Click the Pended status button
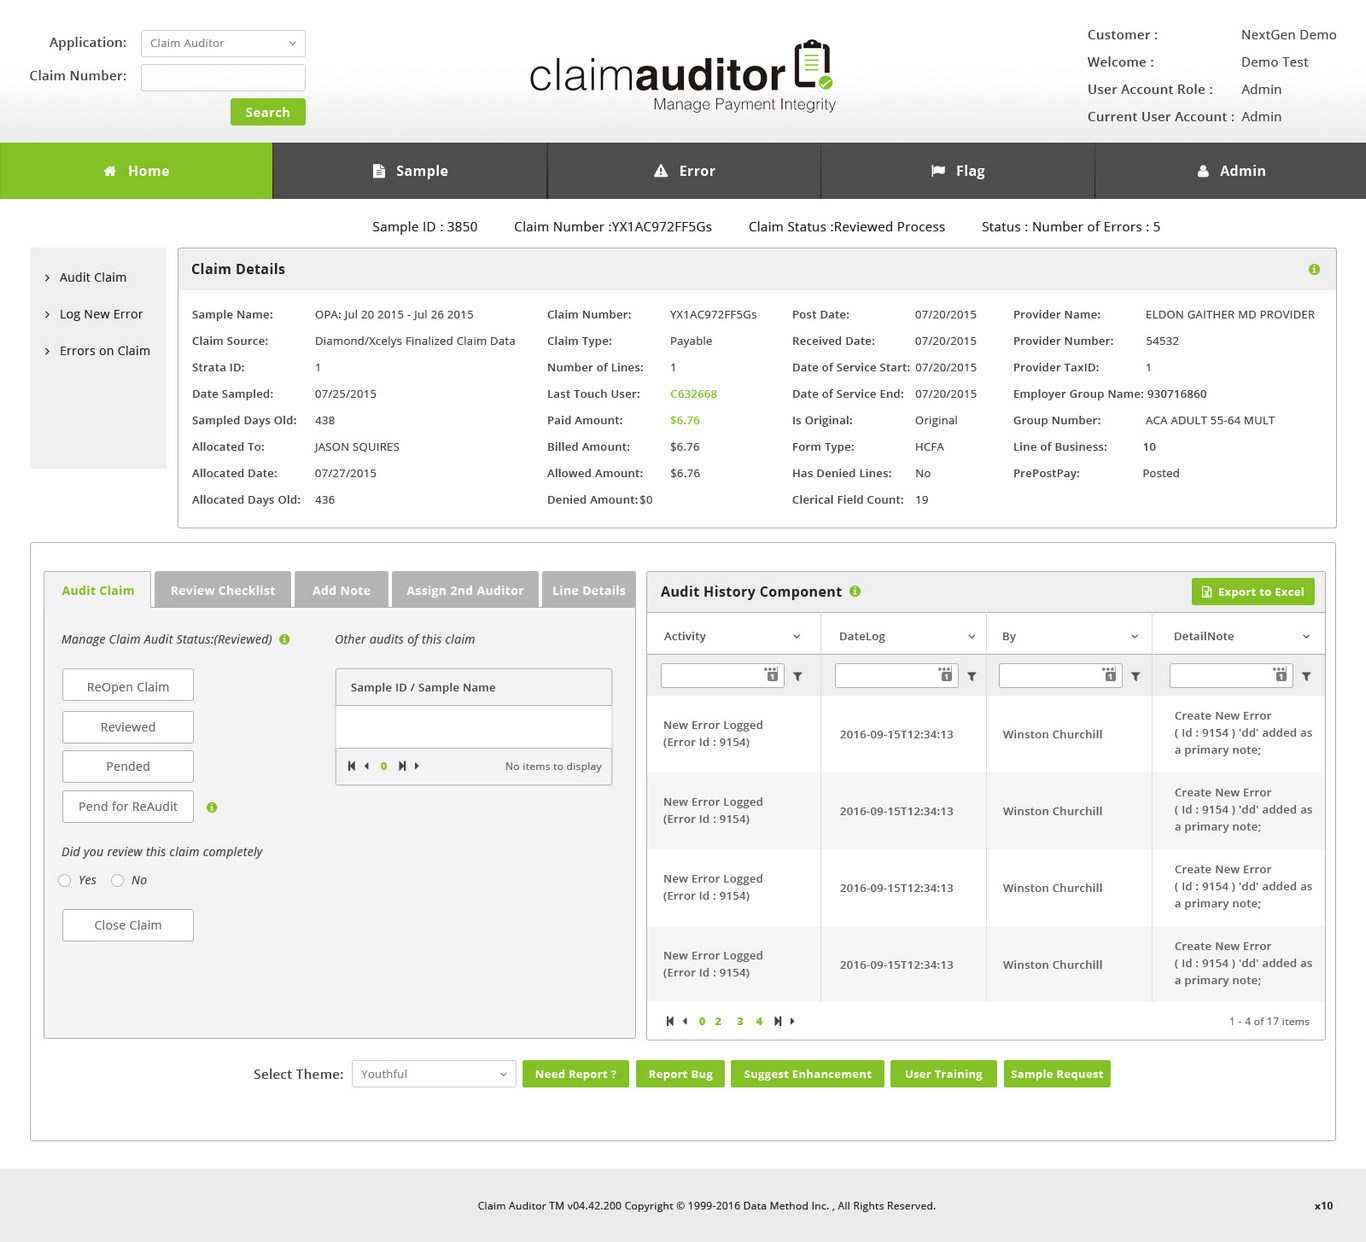 128,766
